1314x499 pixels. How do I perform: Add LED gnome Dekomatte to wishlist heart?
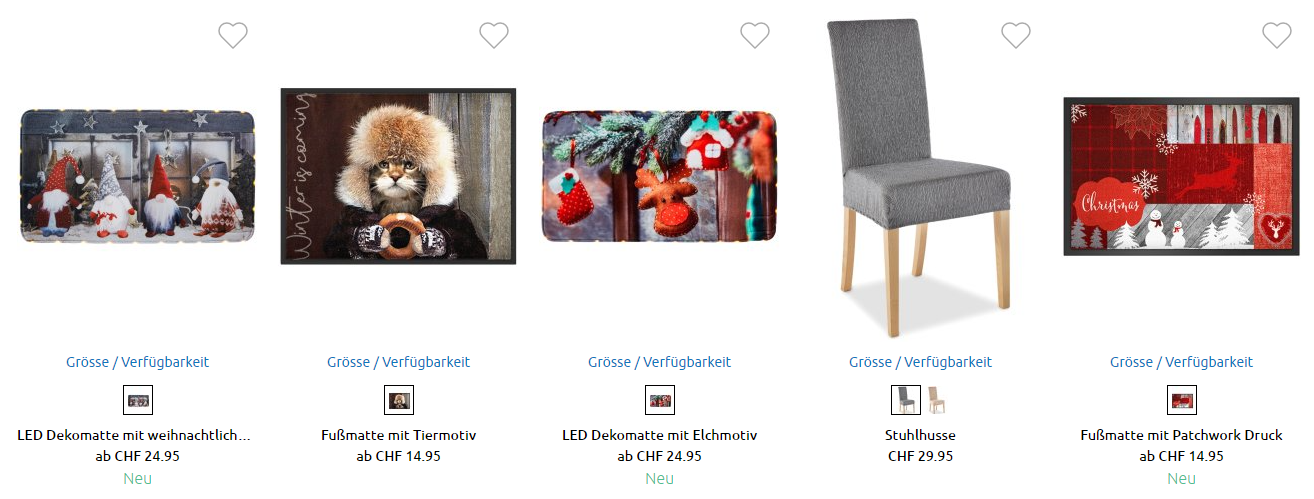point(233,35)
